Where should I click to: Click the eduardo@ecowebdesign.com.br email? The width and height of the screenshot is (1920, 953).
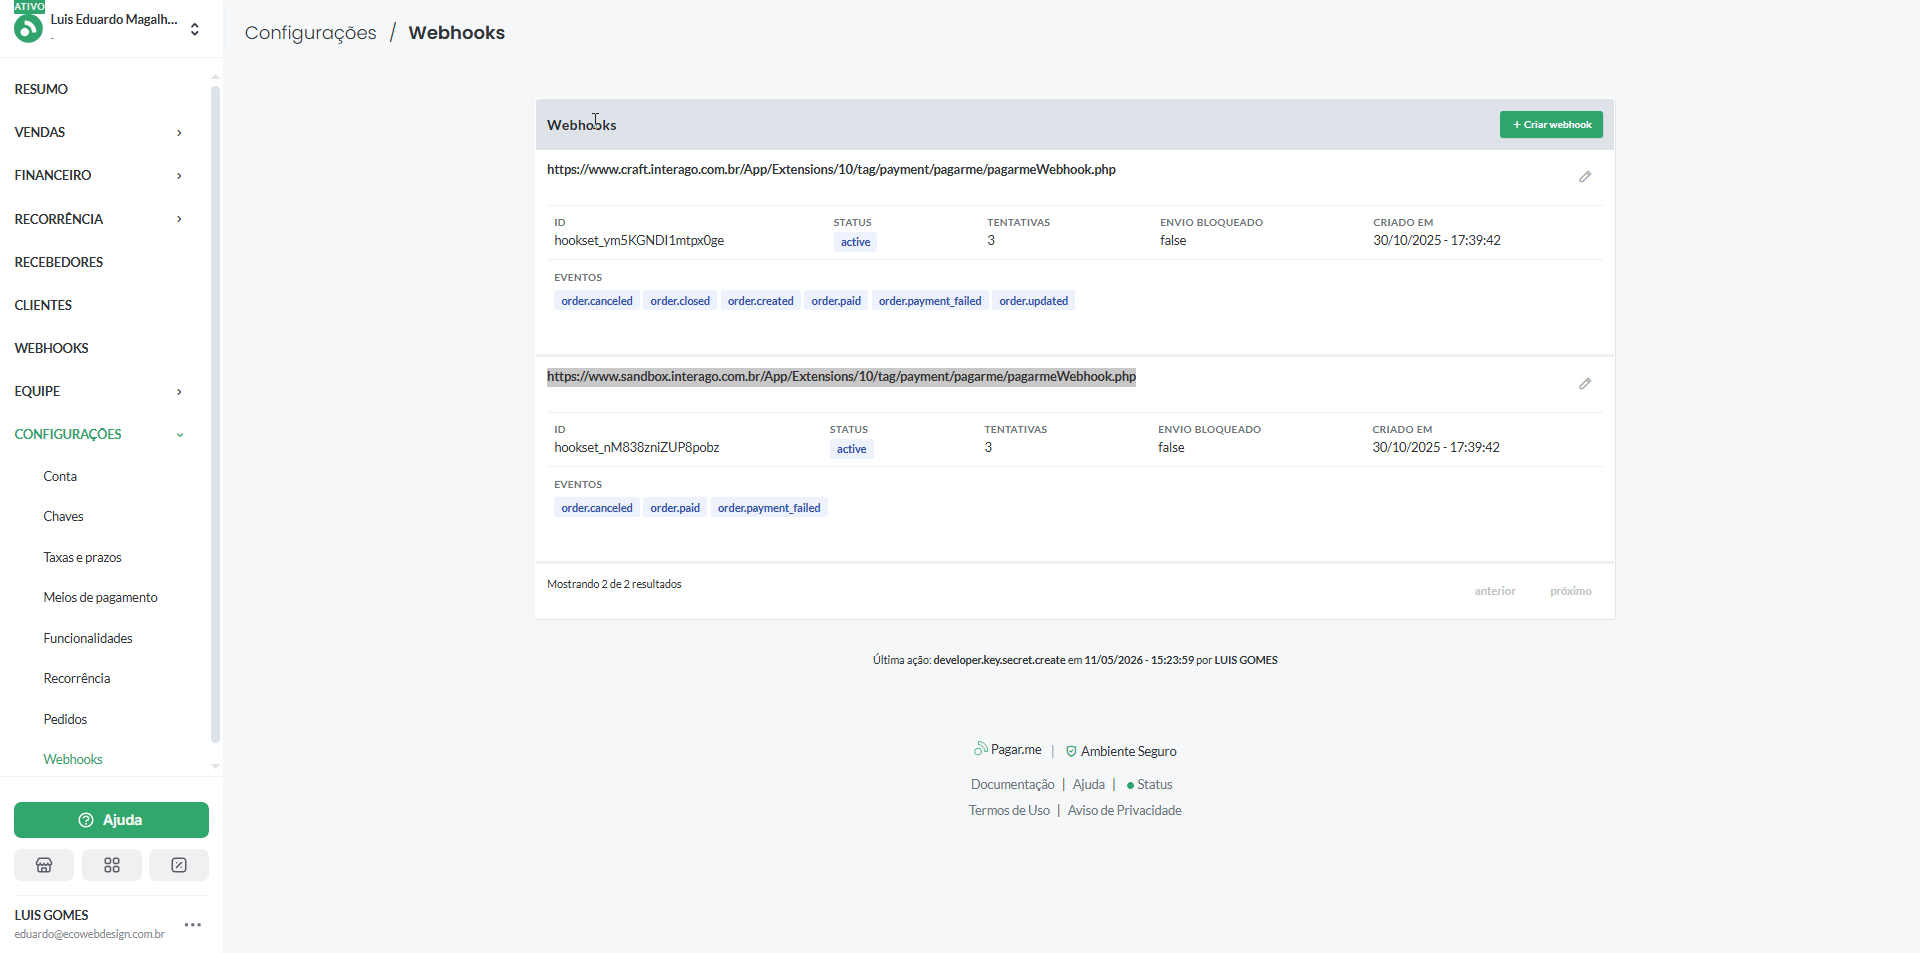[x=89, y=934]
